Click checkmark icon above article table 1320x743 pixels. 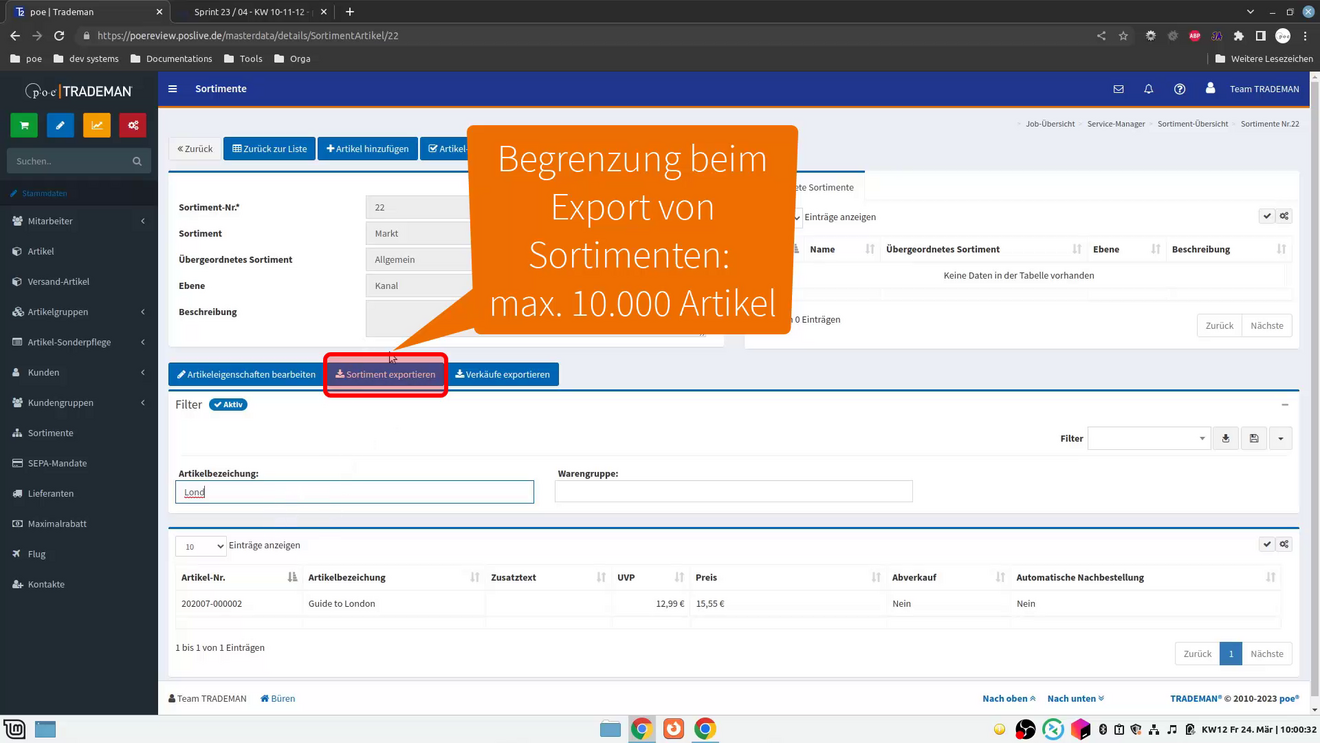tap(1267, 545)
